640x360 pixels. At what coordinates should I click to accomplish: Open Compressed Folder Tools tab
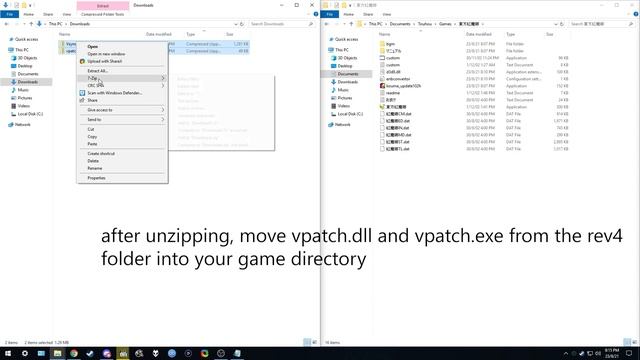[102, 14]
